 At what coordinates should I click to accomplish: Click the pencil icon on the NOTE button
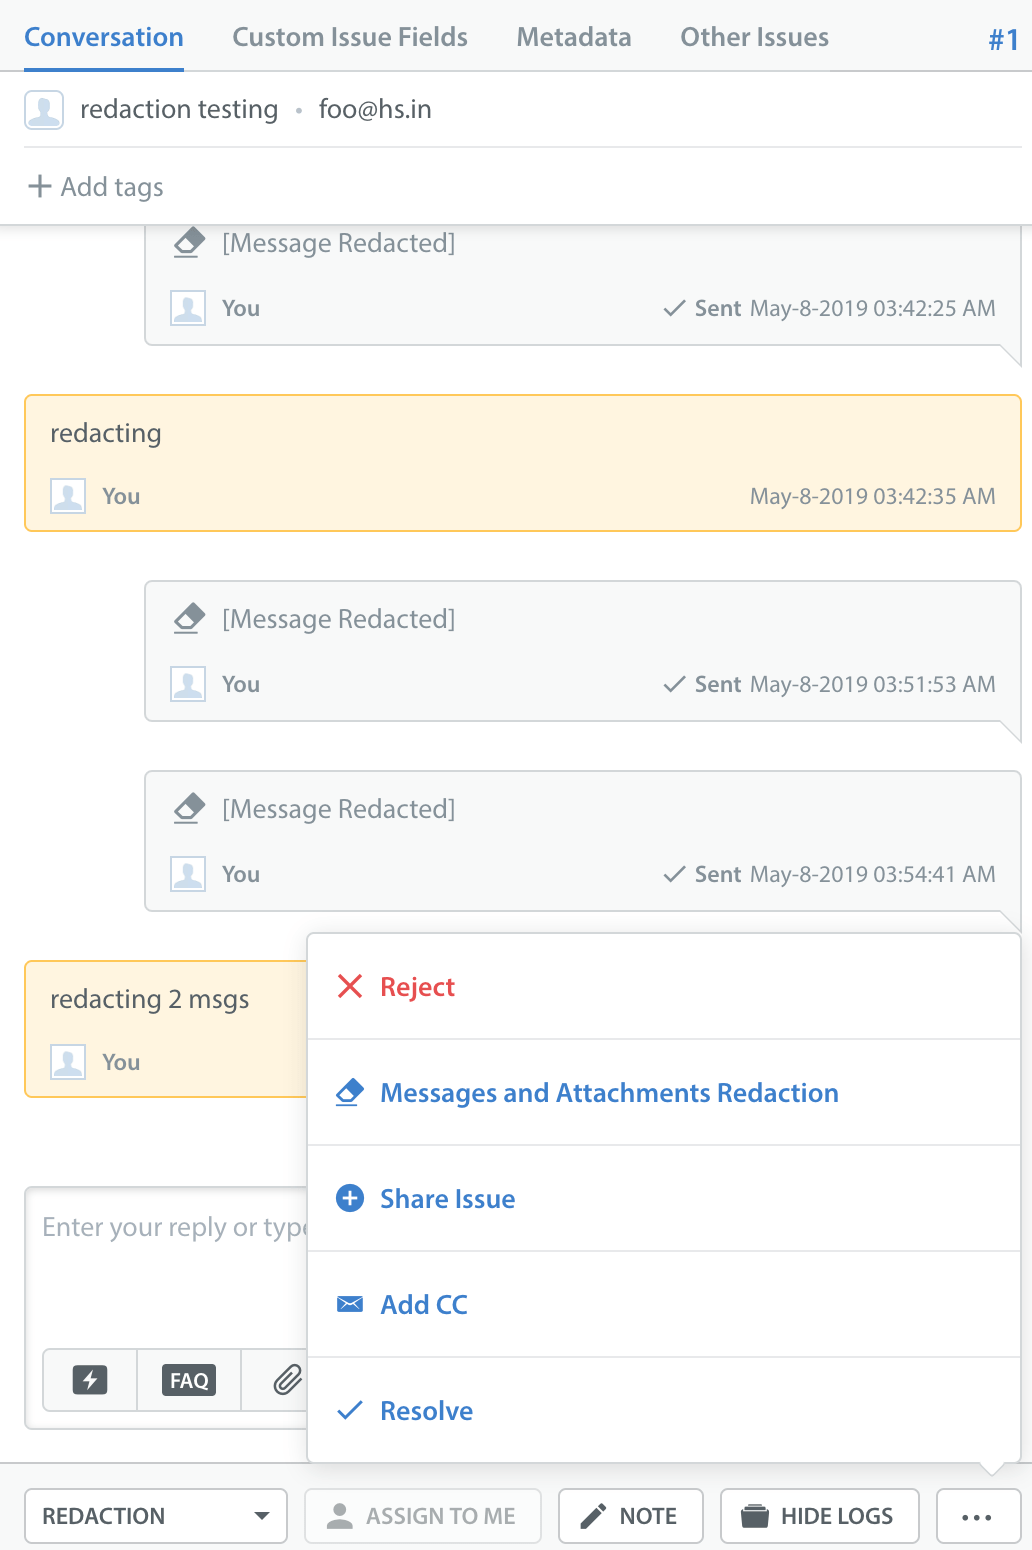(x=595, y=1515)
